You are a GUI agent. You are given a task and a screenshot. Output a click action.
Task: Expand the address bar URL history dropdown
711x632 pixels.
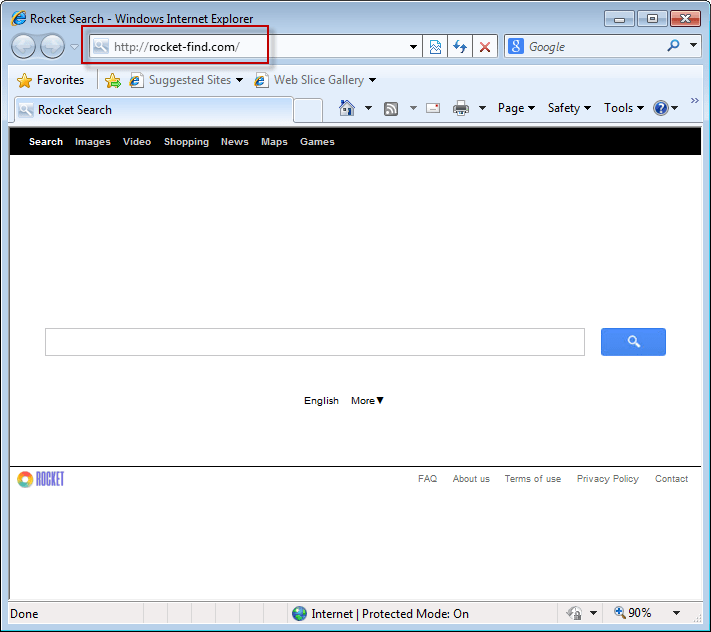click(x=413, y=47)
